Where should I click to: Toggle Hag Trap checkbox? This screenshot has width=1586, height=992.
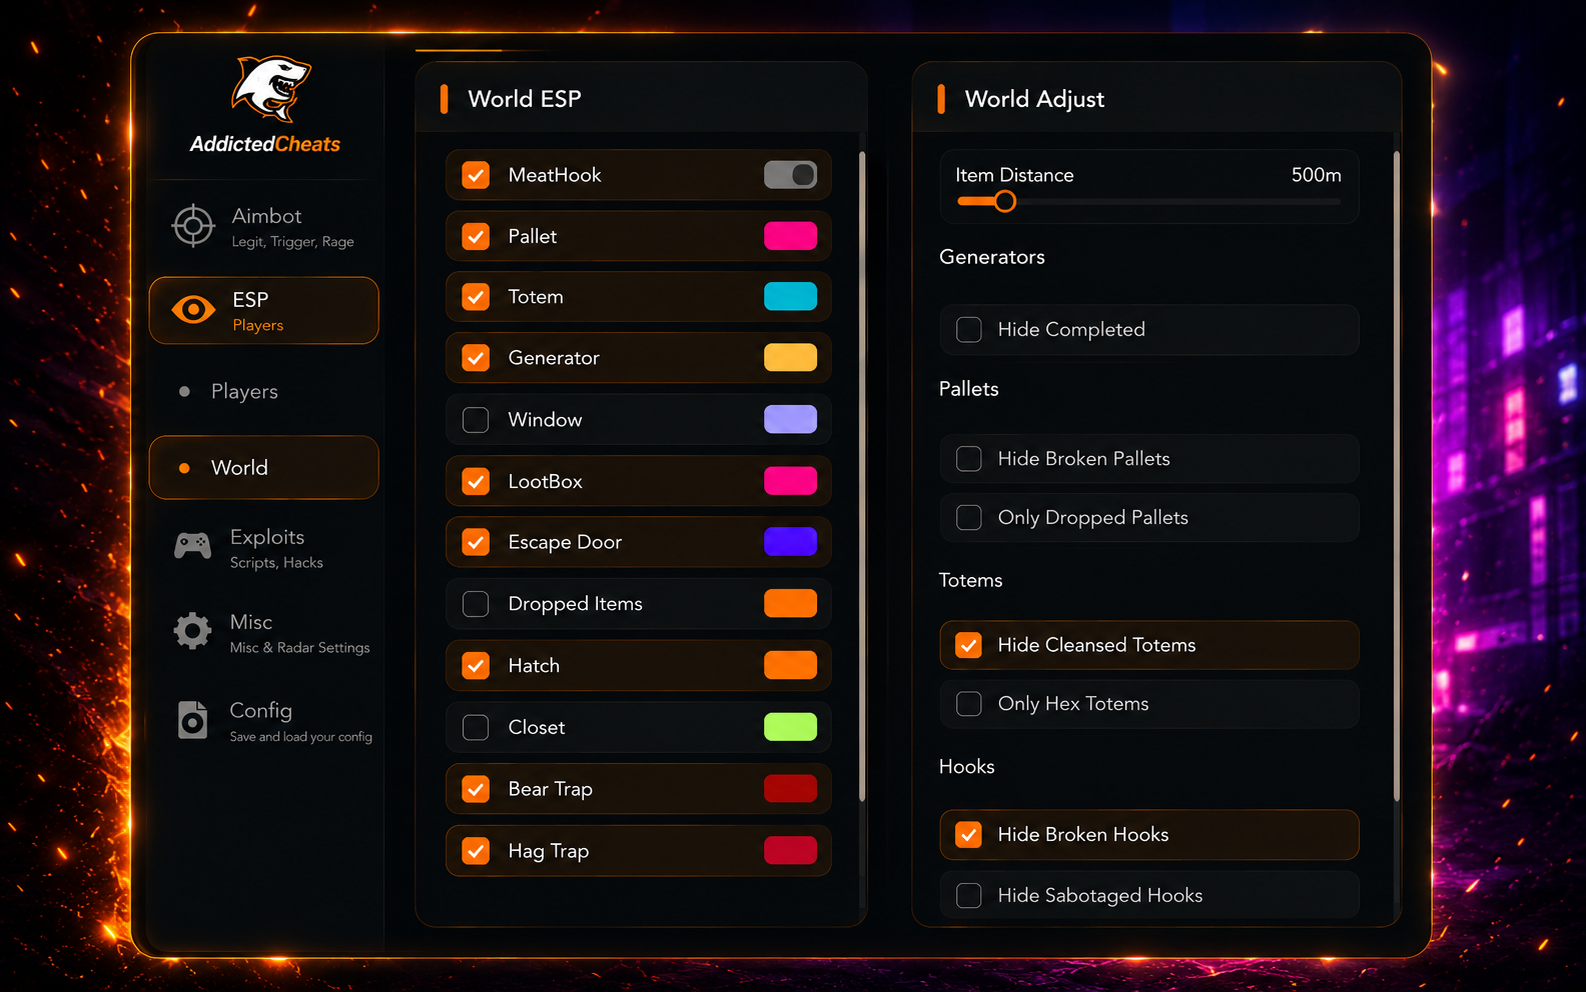(476, 851)
